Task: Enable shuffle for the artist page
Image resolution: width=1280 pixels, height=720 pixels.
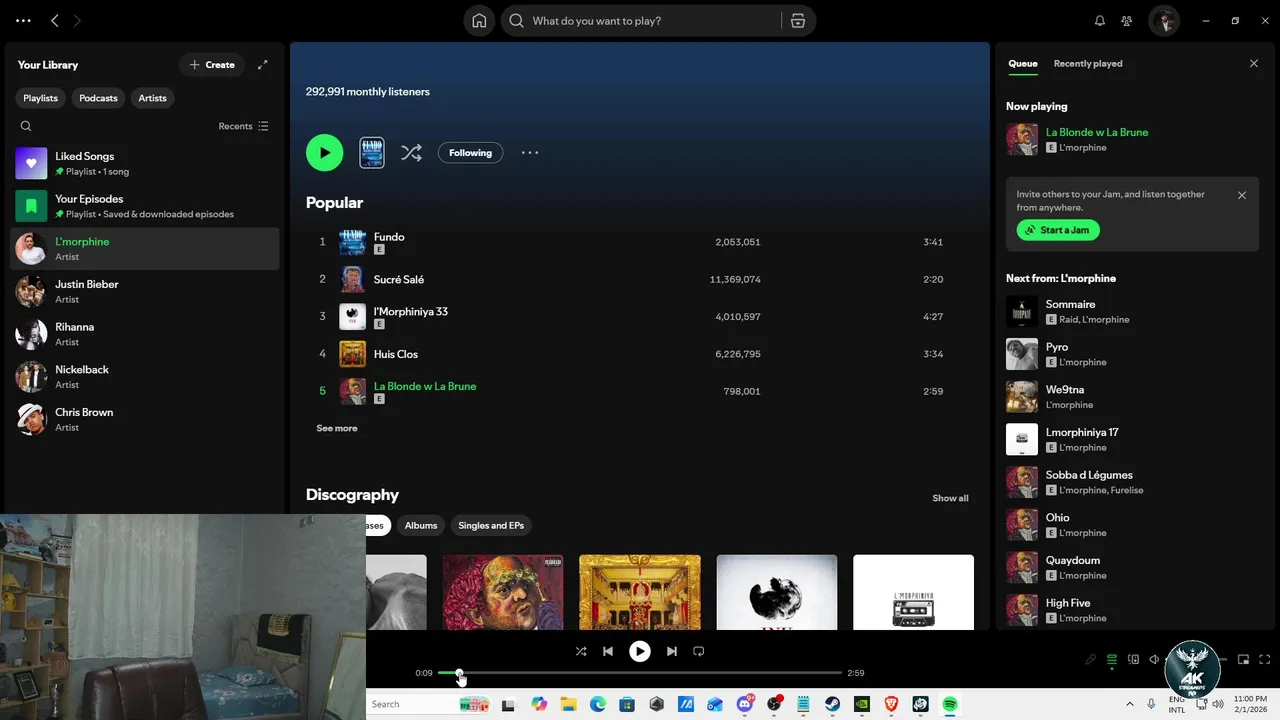Action: [x=411, y=153]
